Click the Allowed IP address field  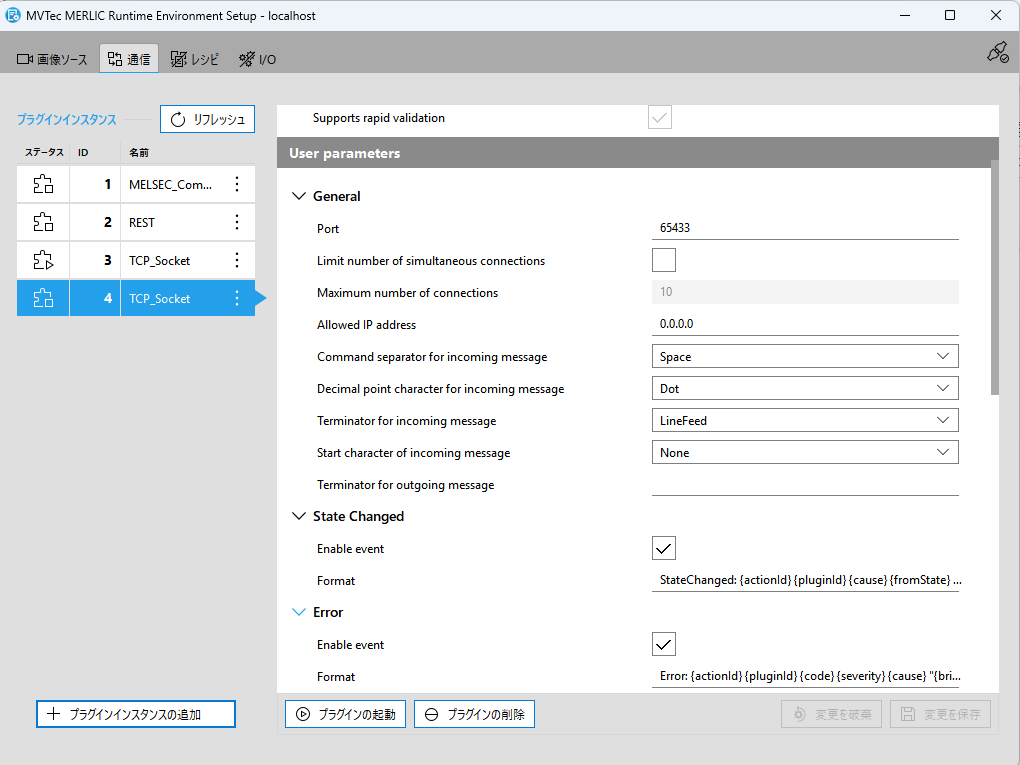click(805, 324)
